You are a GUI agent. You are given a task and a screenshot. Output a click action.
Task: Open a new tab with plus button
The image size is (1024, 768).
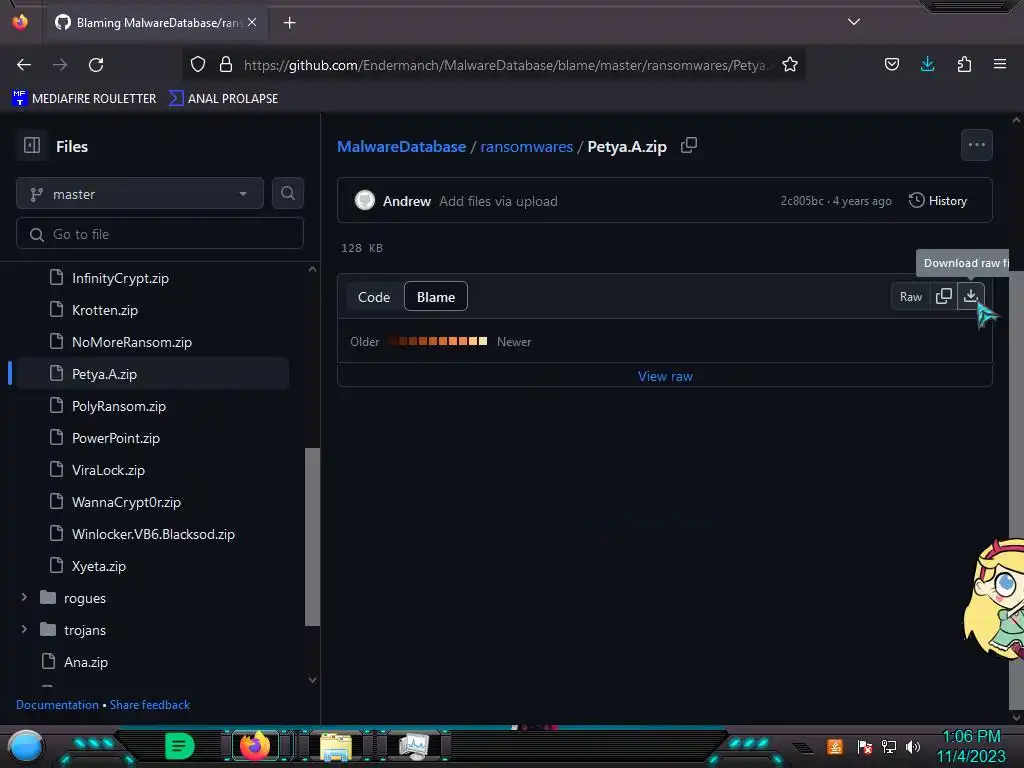289,23
